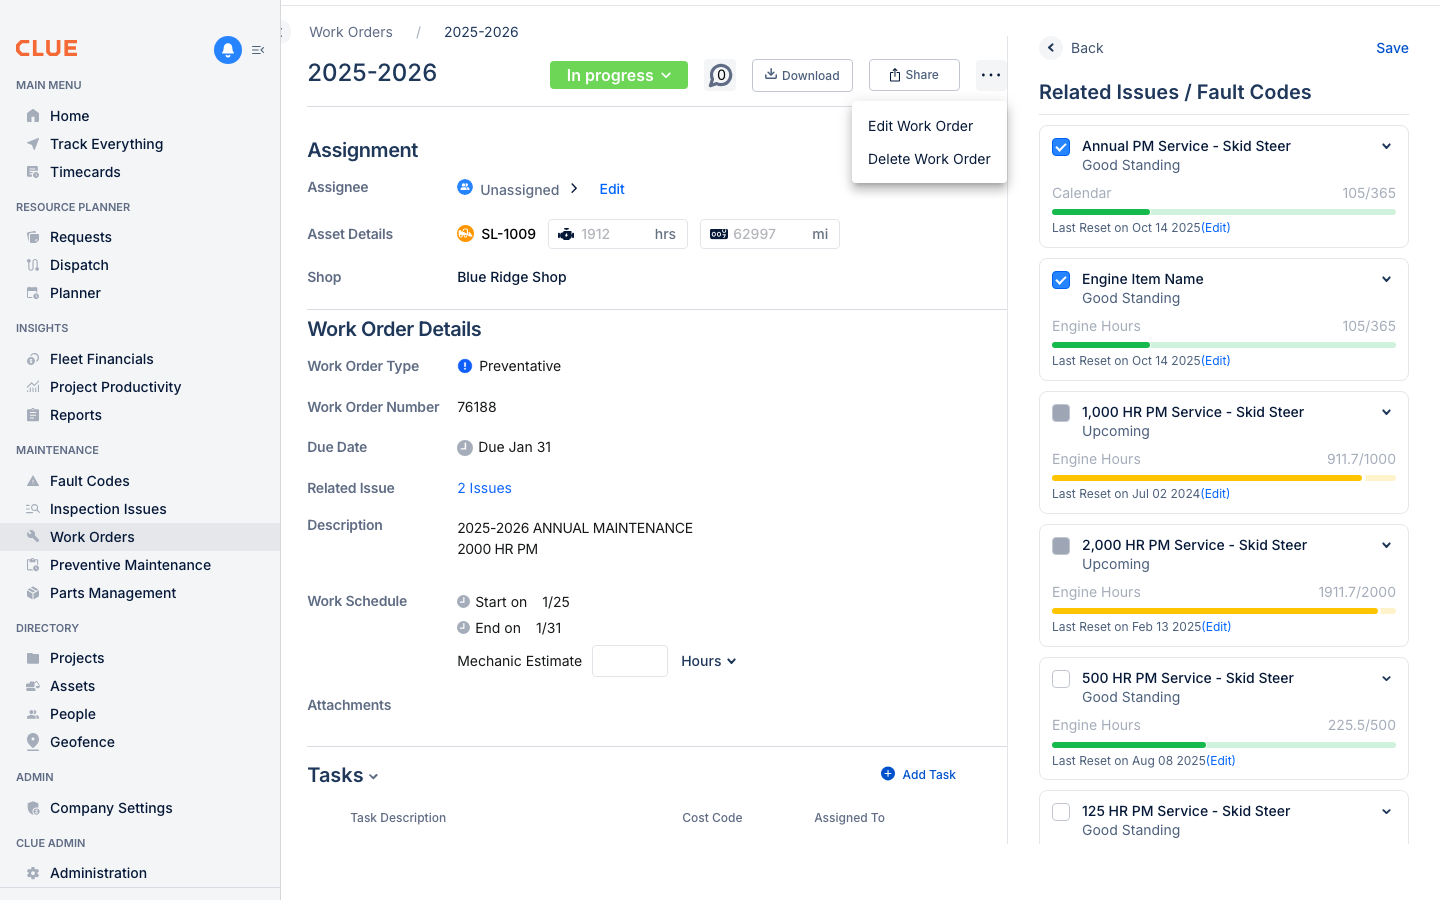Open the 2 Issues link
This screenshot has width=1440, height=900.
click(x=484, y=488)
